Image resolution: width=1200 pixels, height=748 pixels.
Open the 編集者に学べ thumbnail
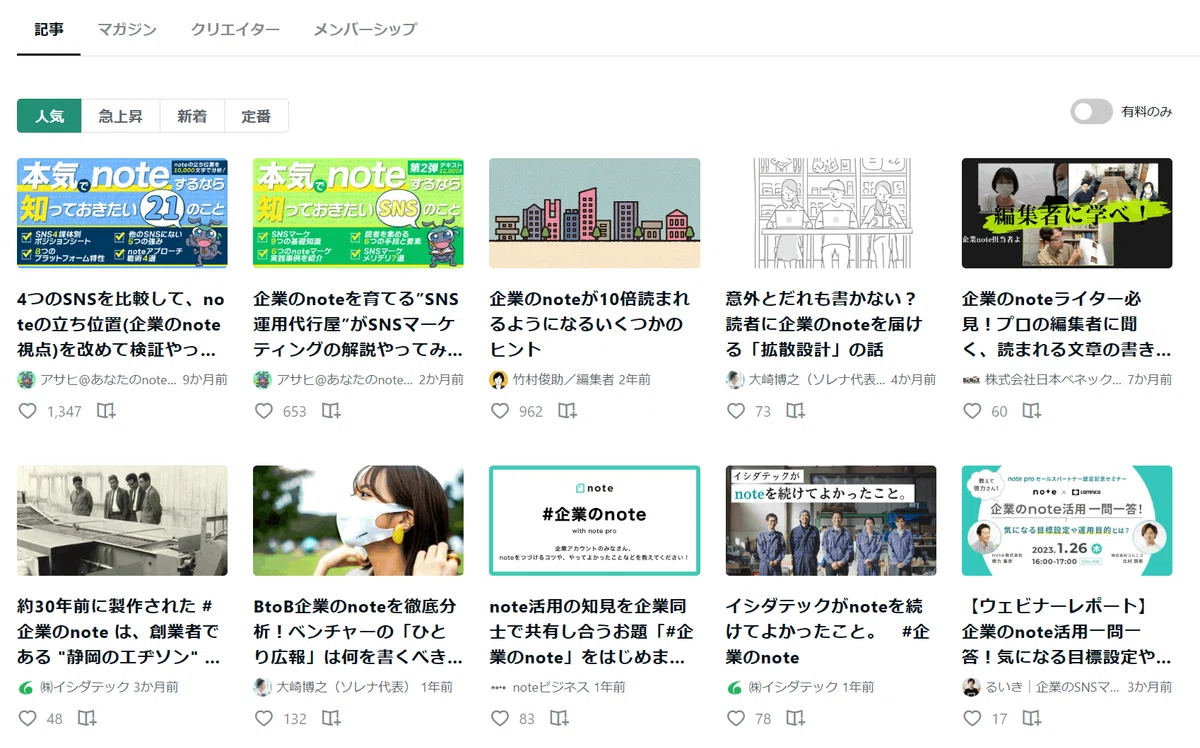(1066, 213)
